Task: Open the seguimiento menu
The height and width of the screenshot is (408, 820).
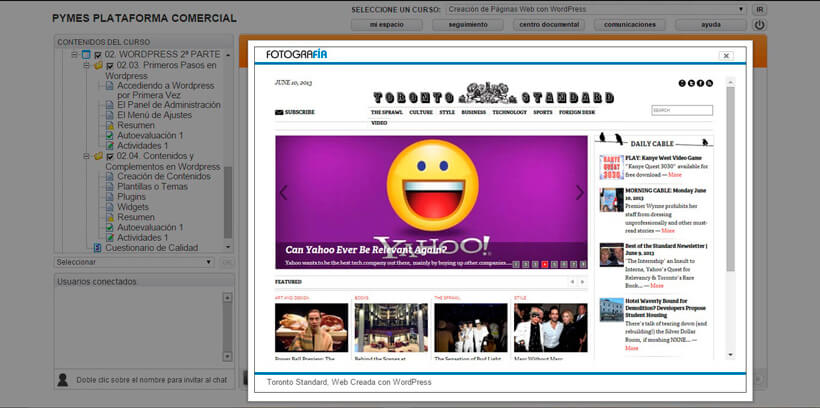Action: tap(468, 25)
